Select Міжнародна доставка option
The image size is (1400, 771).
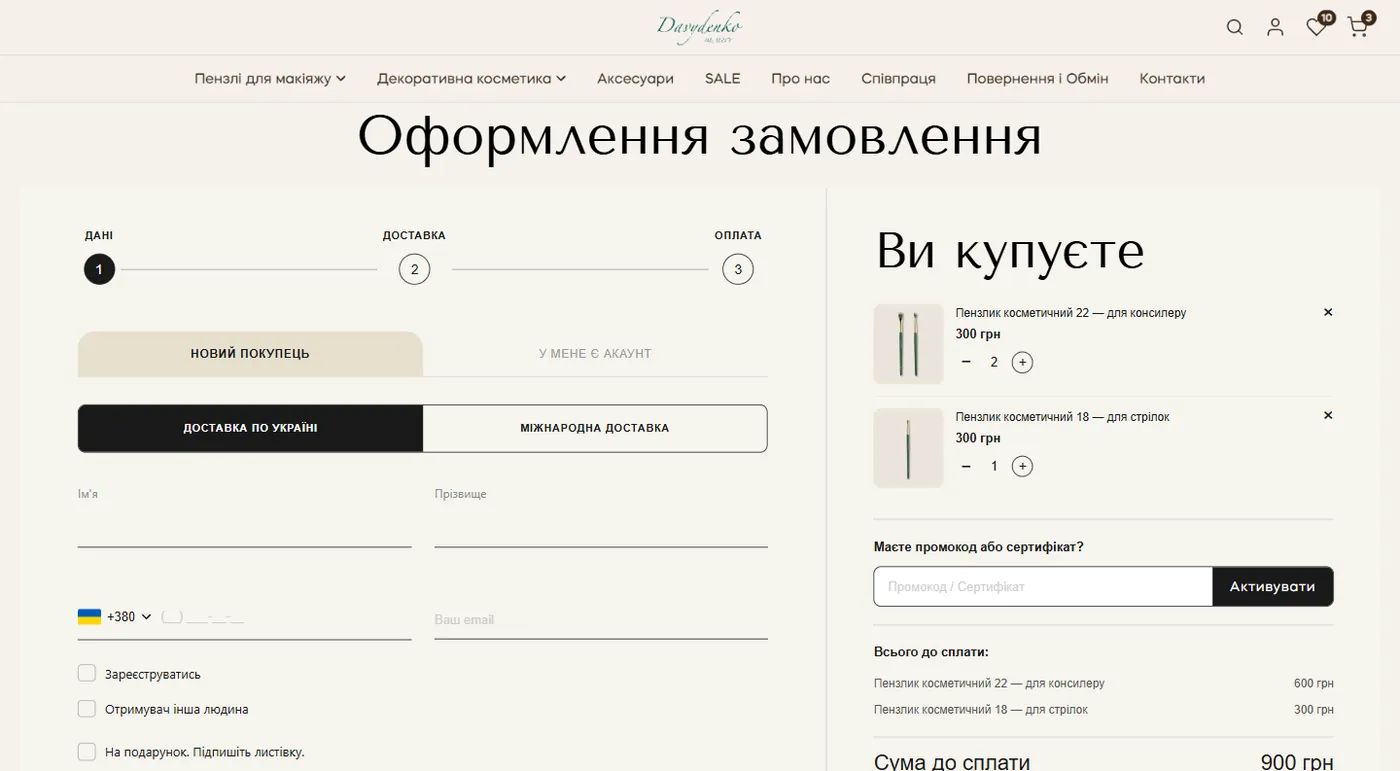tap(595, 428)
